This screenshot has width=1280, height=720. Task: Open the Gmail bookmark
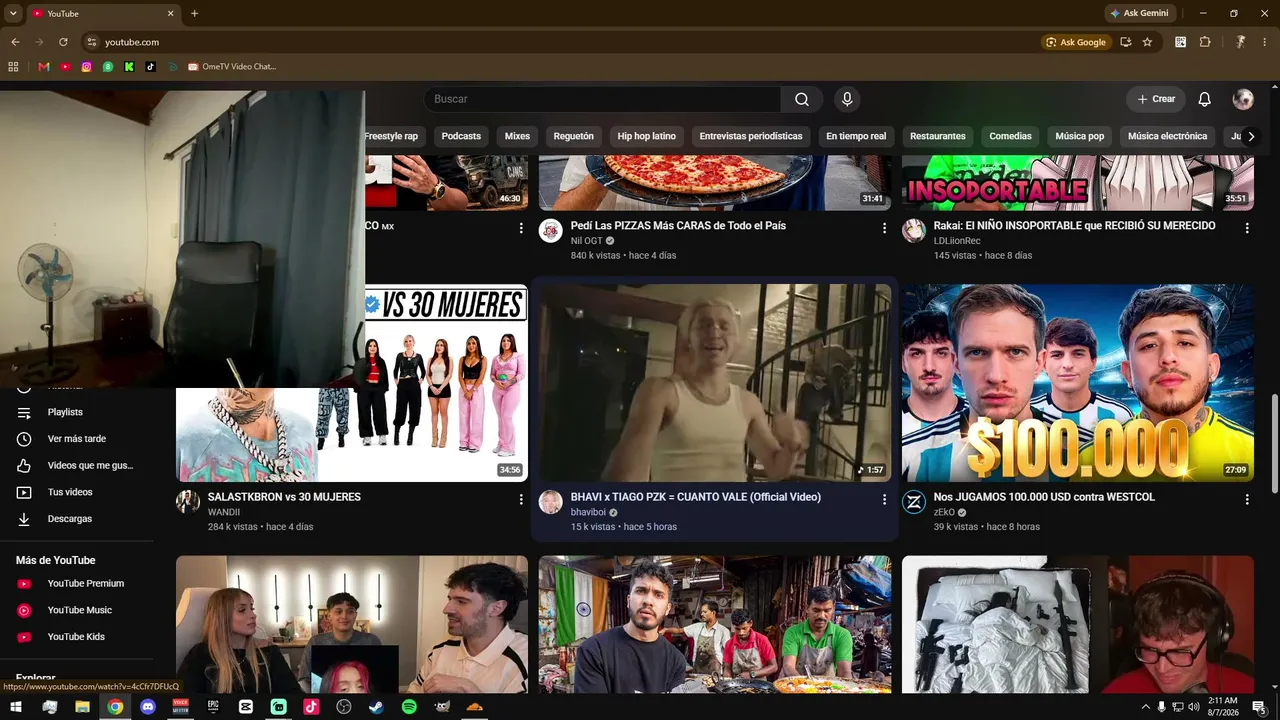pos(43,67)
